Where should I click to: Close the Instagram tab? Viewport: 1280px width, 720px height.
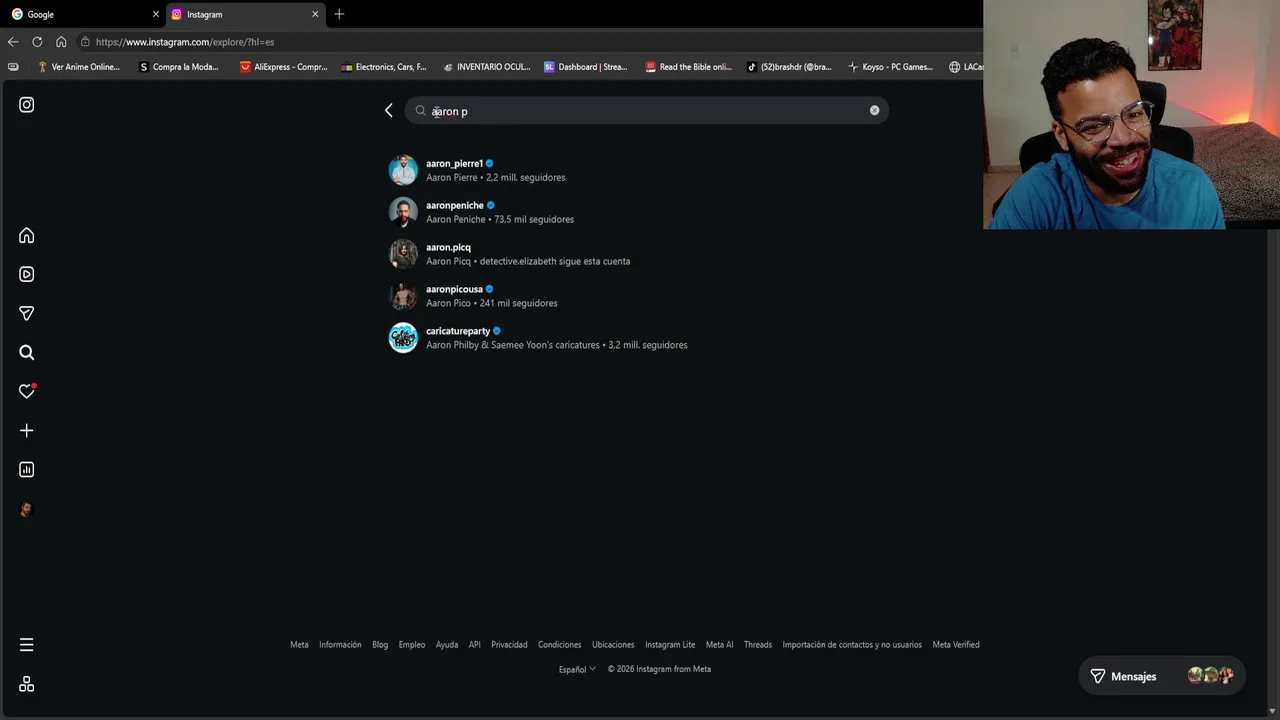coord(315,14)
